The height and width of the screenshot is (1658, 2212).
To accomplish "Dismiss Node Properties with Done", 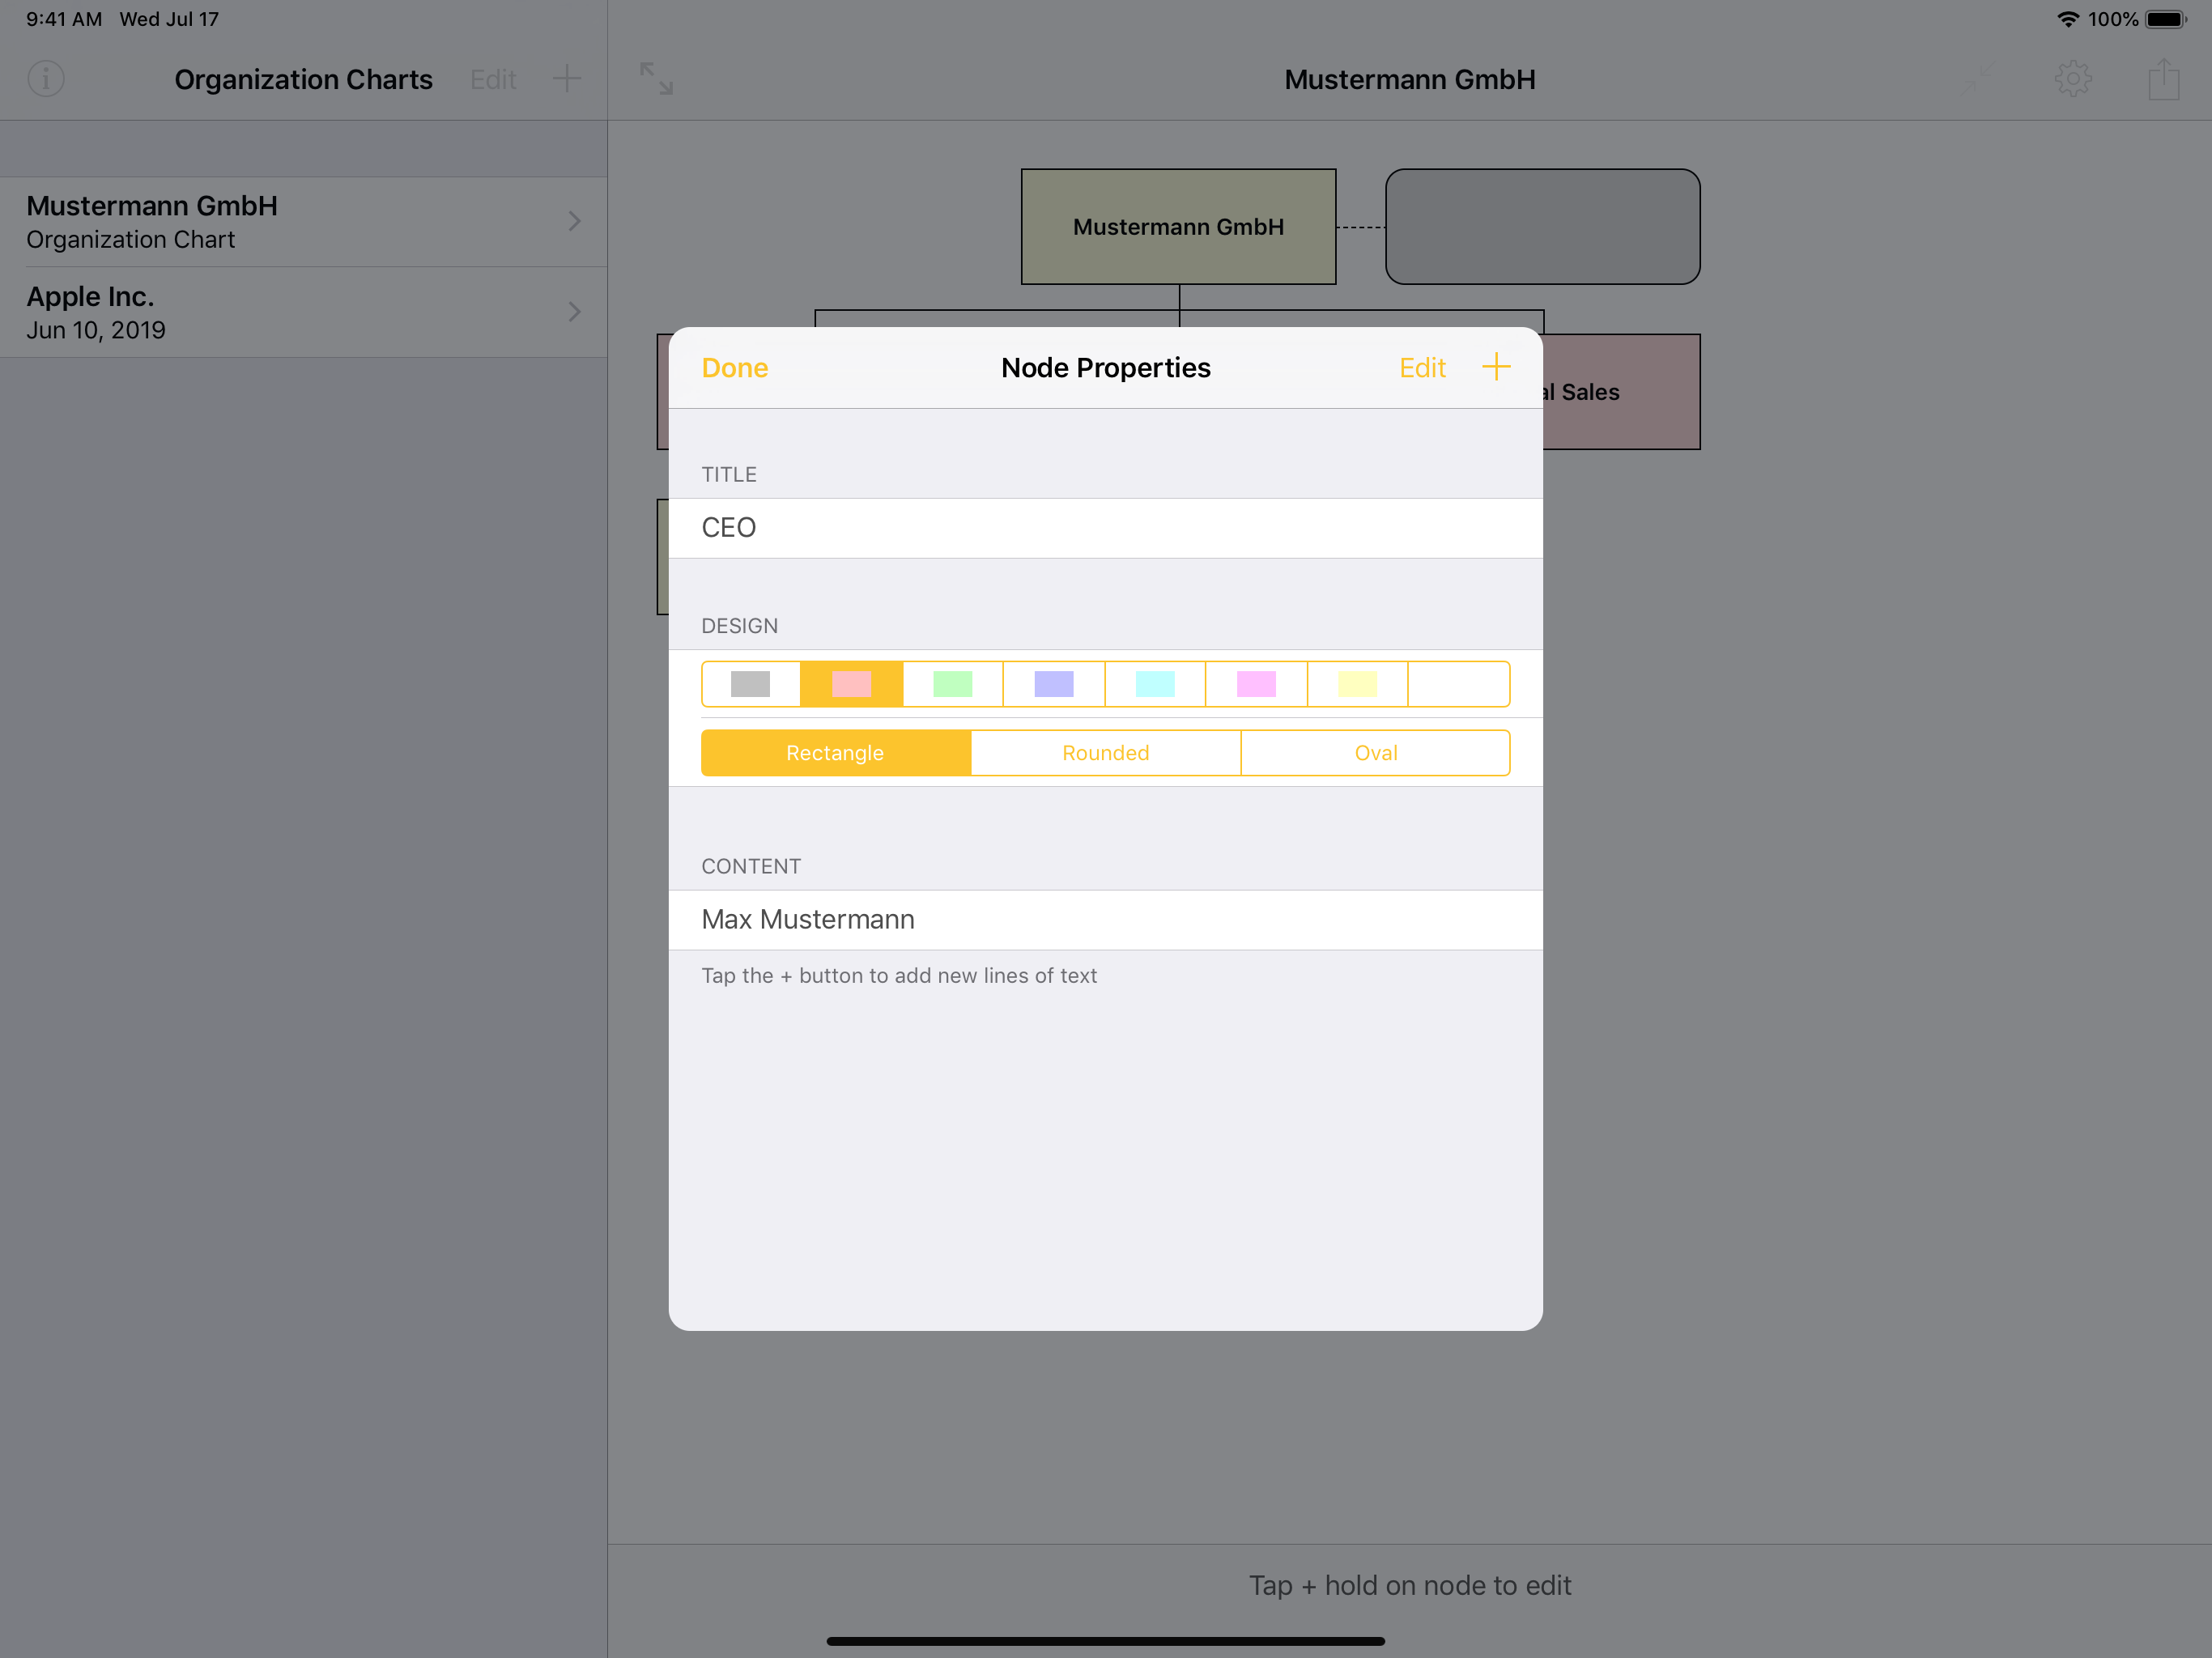I will pos(735,368).
